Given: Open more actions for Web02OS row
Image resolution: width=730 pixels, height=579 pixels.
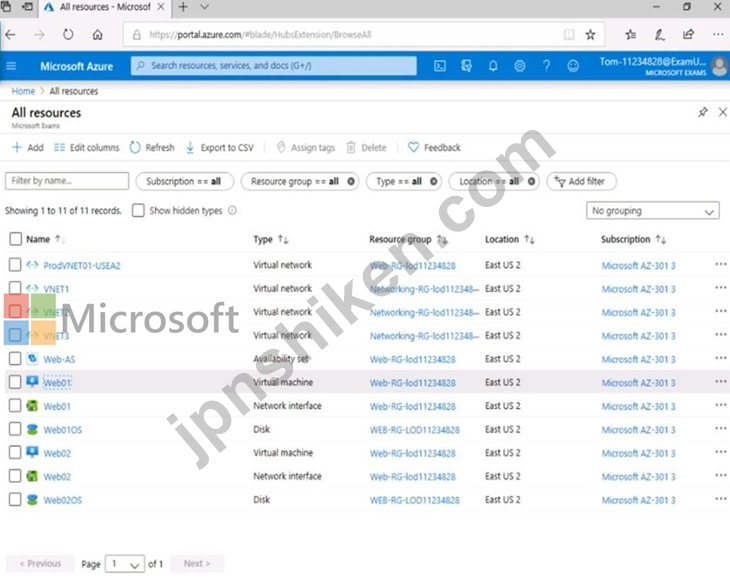Looking at the screenshot, I should tap(721, 499).
